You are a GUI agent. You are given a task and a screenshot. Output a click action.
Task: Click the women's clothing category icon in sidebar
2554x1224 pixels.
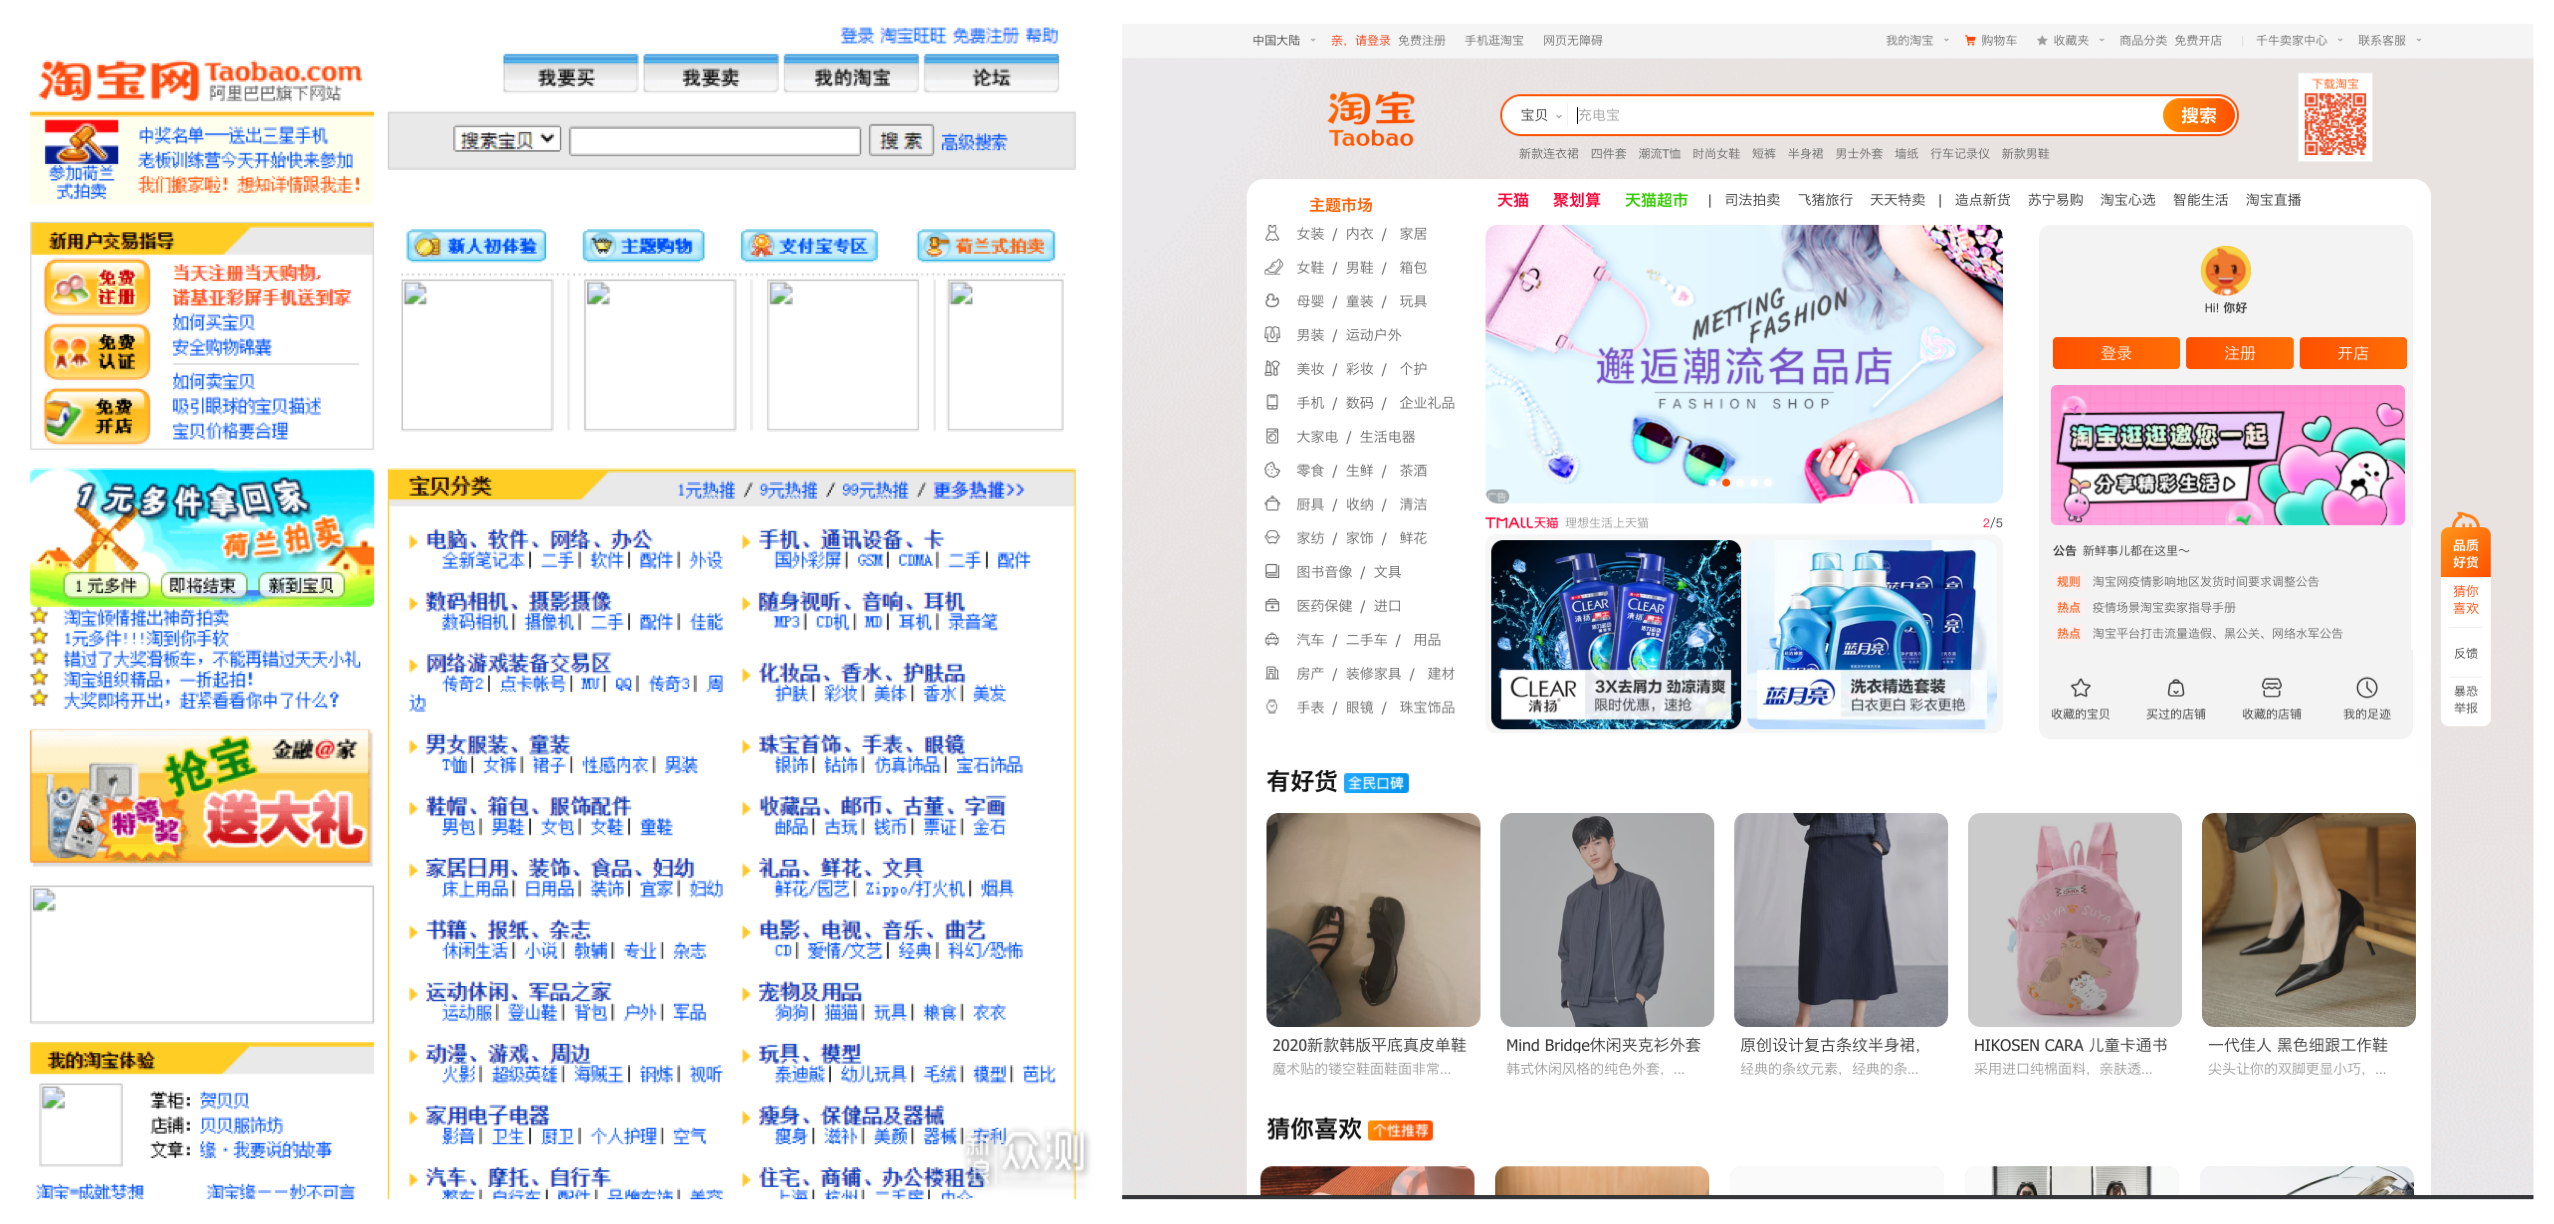[1272, 233]
